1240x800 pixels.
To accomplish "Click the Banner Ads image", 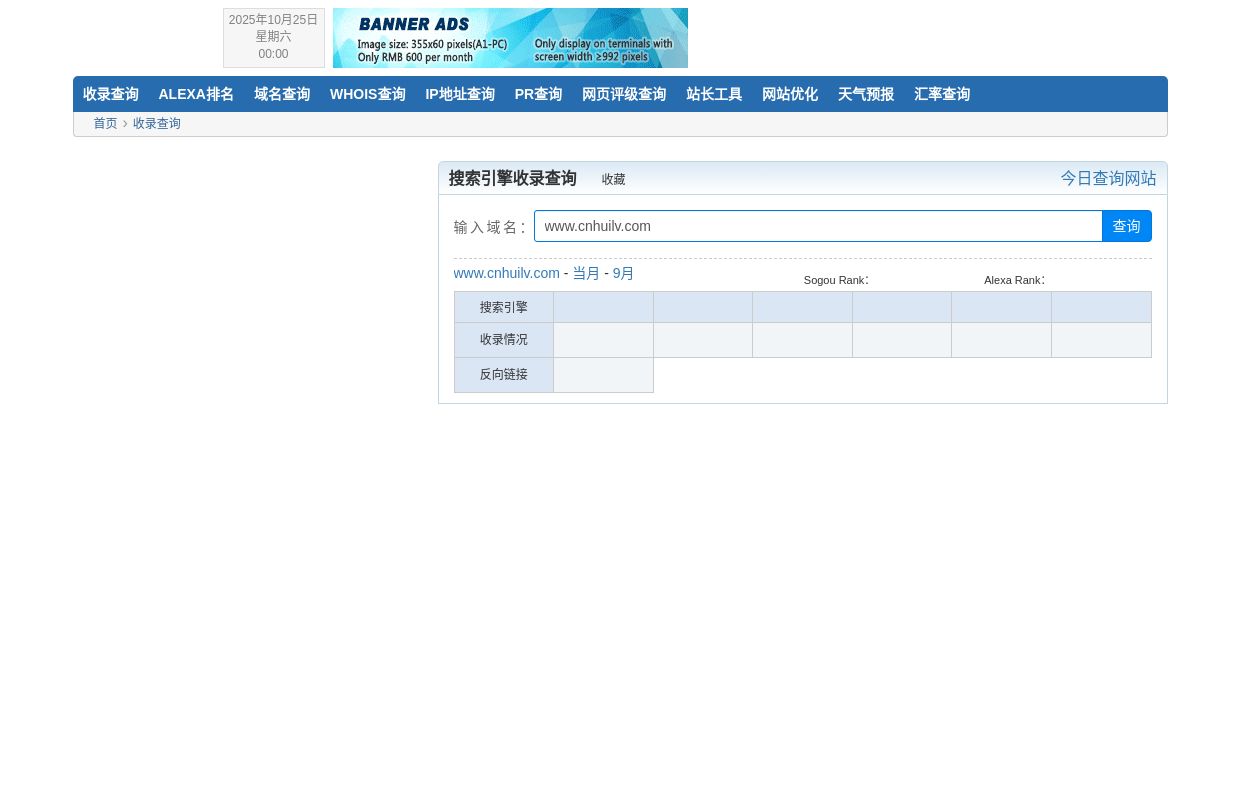I will click(x=510, y=38).
